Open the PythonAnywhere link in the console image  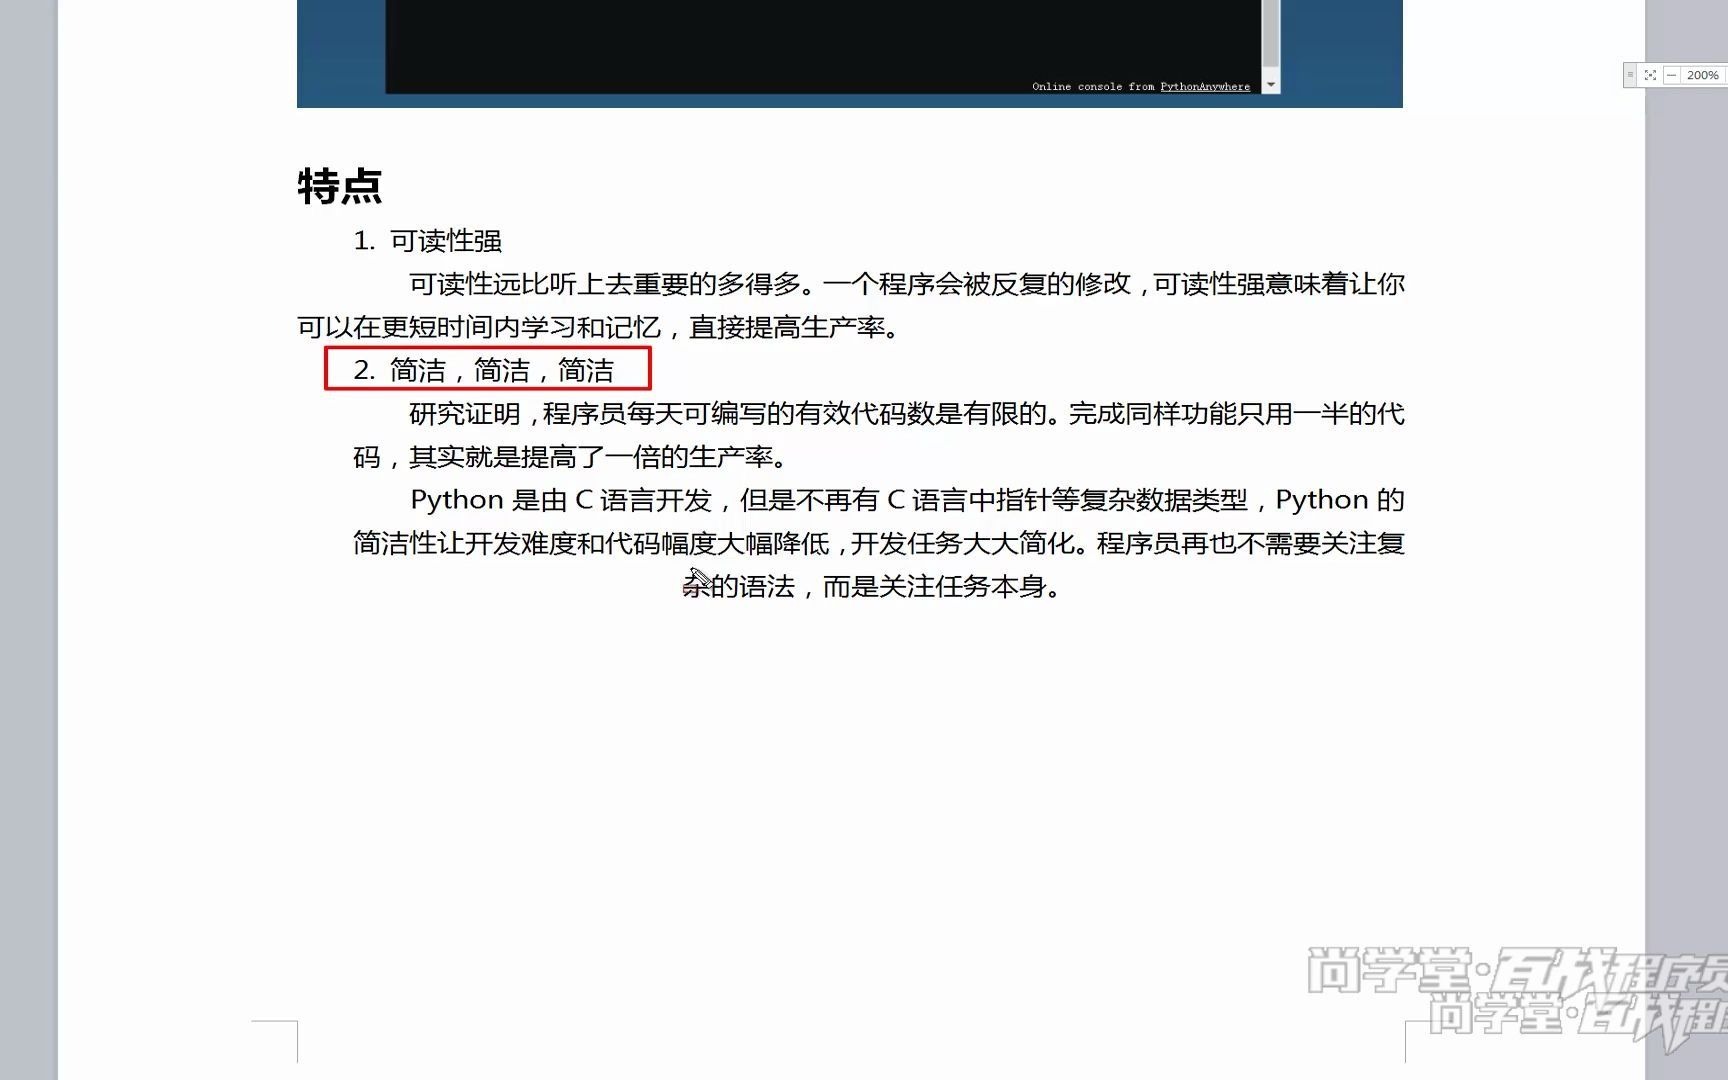pyautogui.click(x=1204, y=87)
